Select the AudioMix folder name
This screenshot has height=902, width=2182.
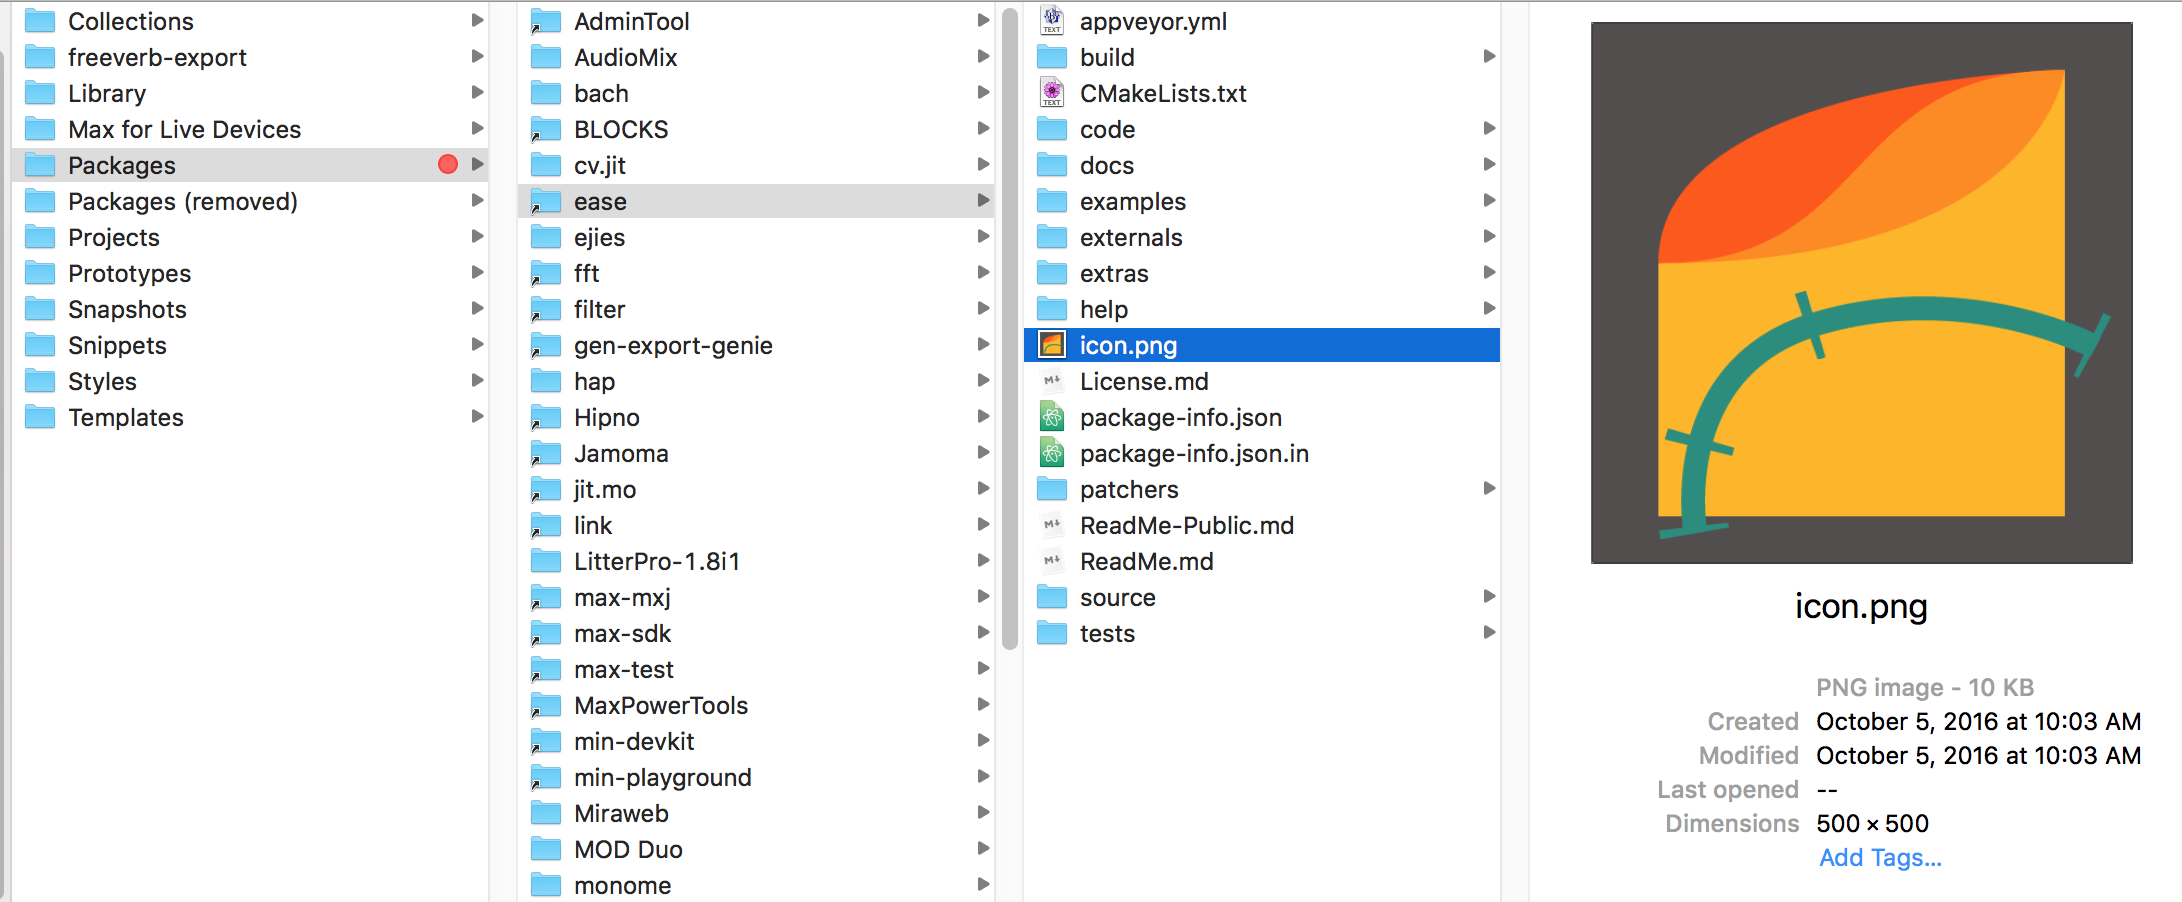[626, 57]
